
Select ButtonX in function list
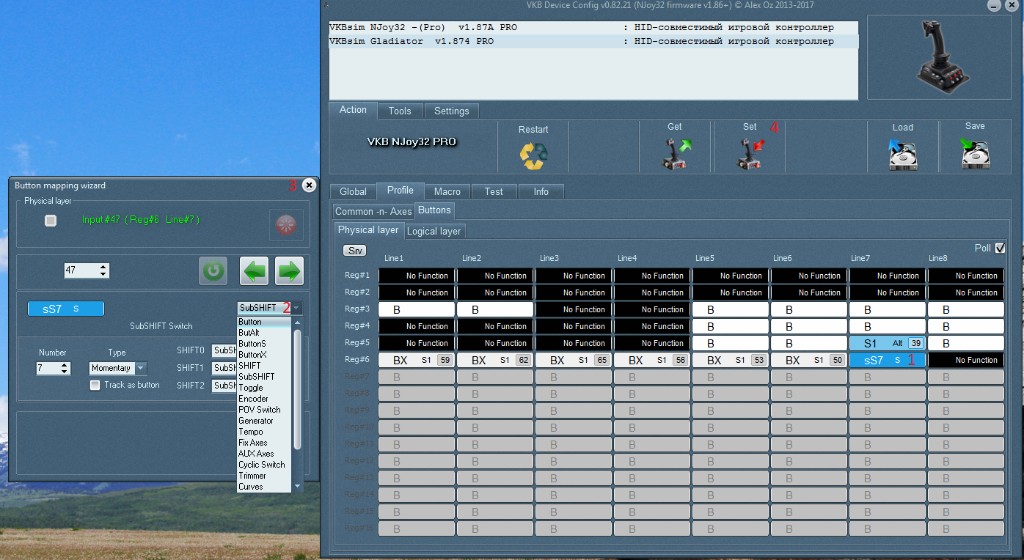point(264,354)
